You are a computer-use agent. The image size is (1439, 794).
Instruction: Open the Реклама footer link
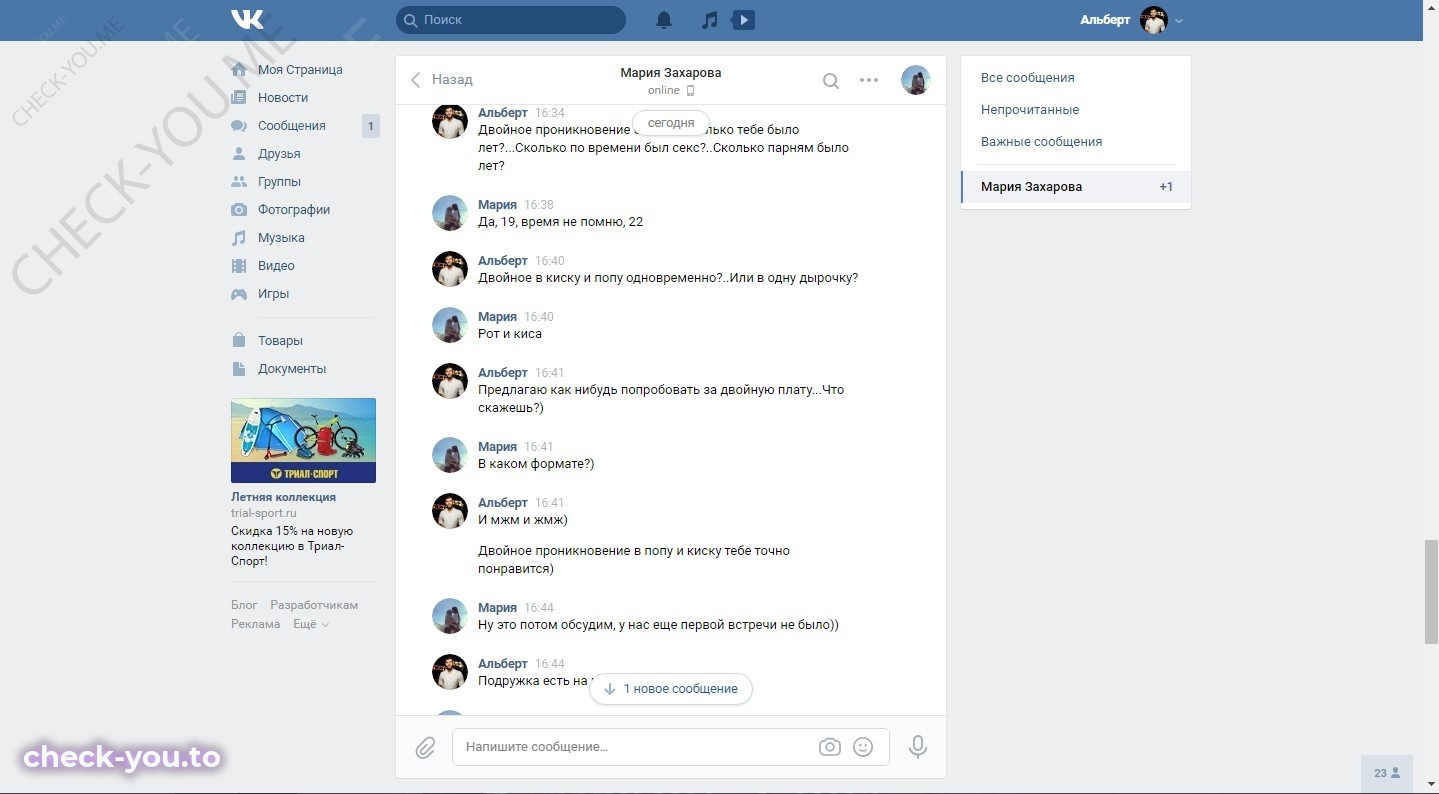(x=256, y=624)
